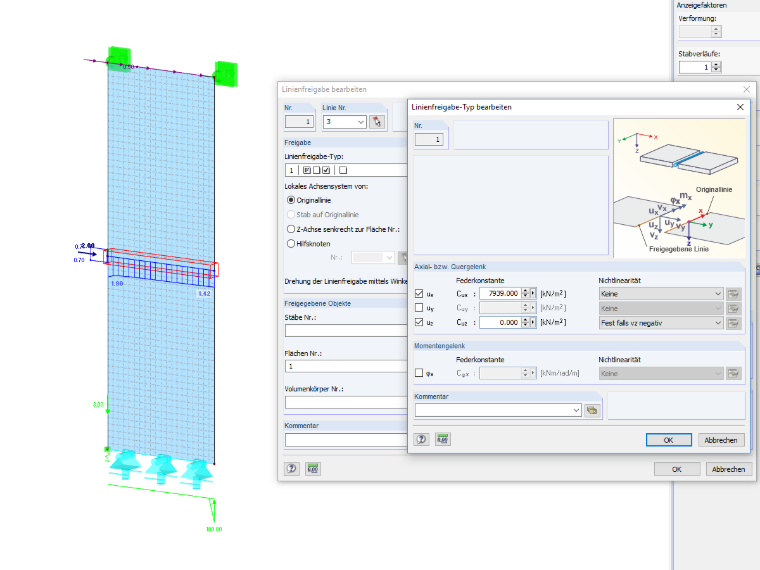Image resolution: width=760 pixels, height=570 pixels.
Task: Cancel with Abbrechen in Linienfreigabe-Typ bearbeiten
Action: pyautogui.click(x=721, y=440)
